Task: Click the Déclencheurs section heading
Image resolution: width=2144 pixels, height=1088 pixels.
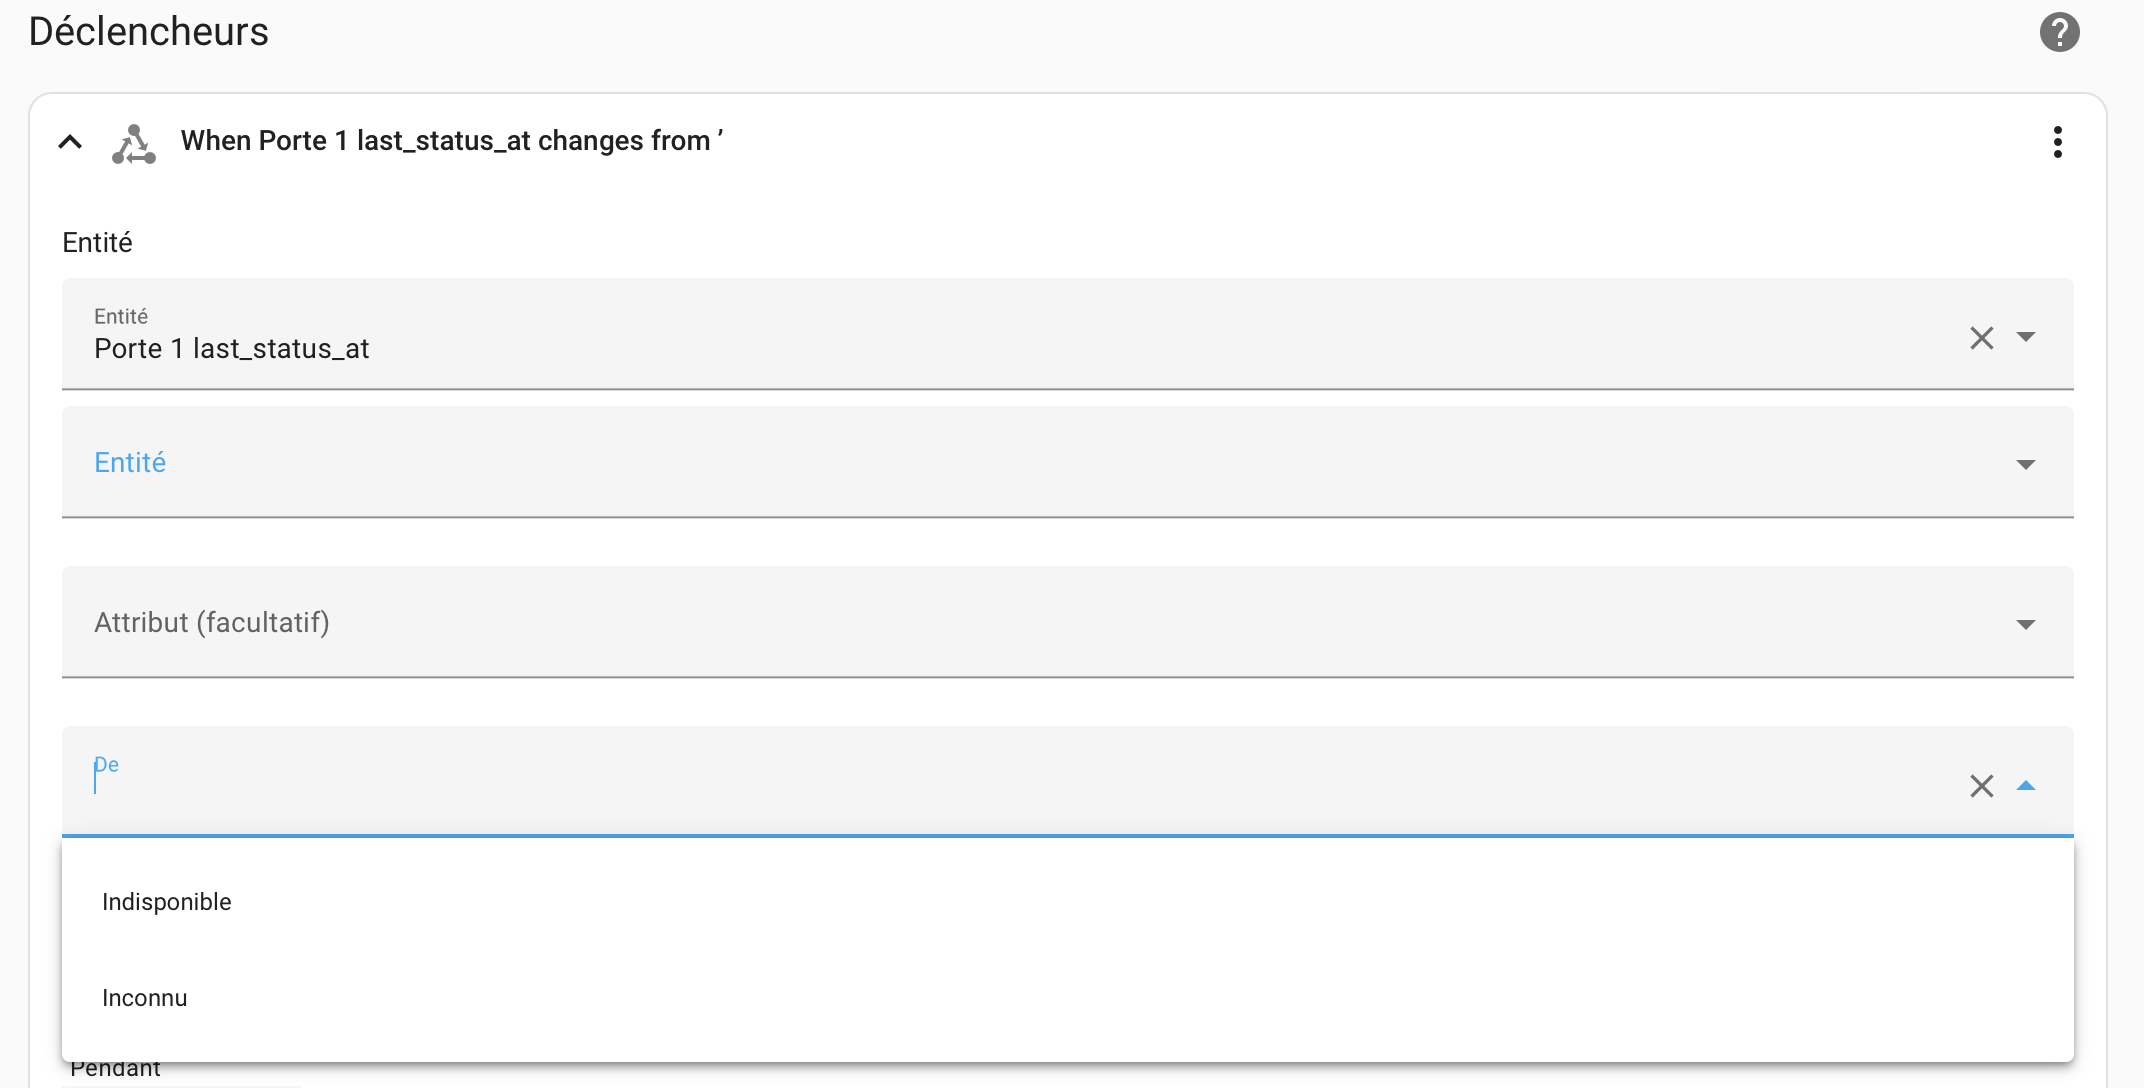Action: coord(149,32)
